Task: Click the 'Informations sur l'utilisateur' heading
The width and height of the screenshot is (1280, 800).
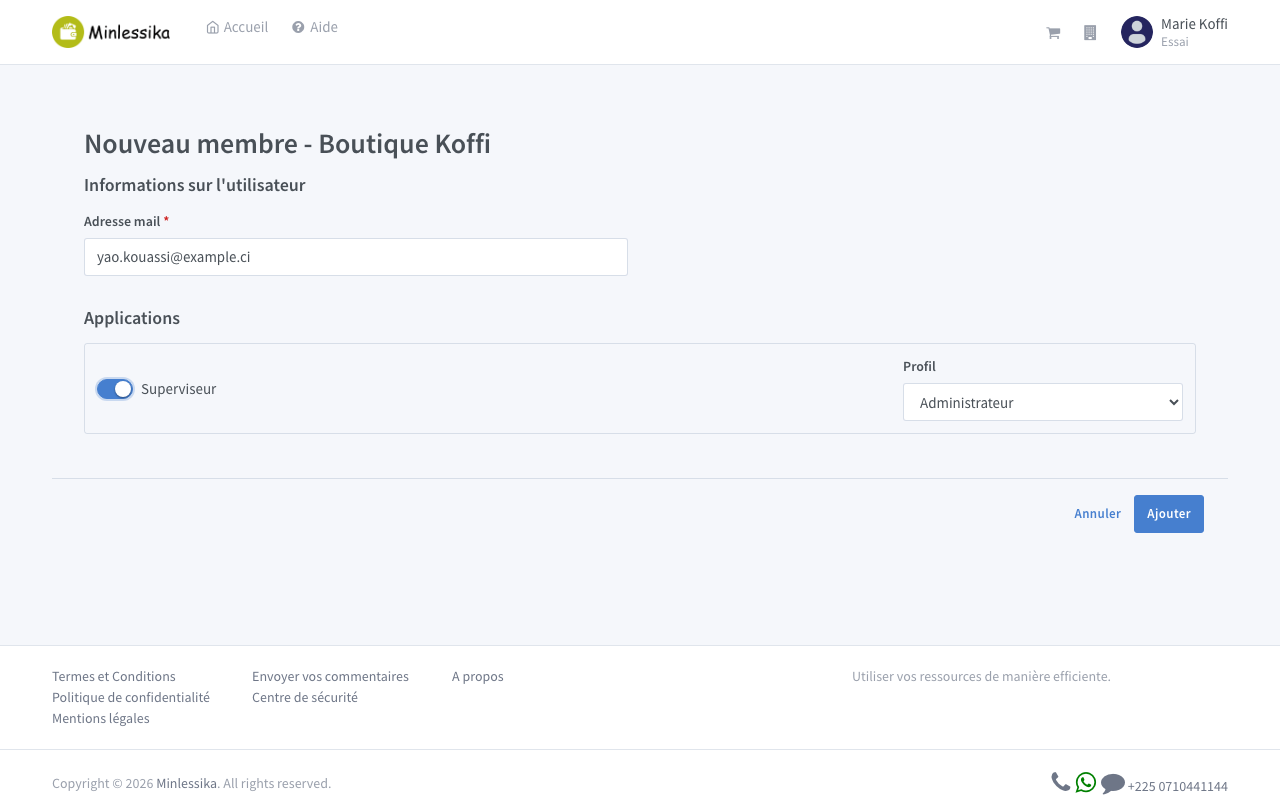Action: (x=195, y=185)
